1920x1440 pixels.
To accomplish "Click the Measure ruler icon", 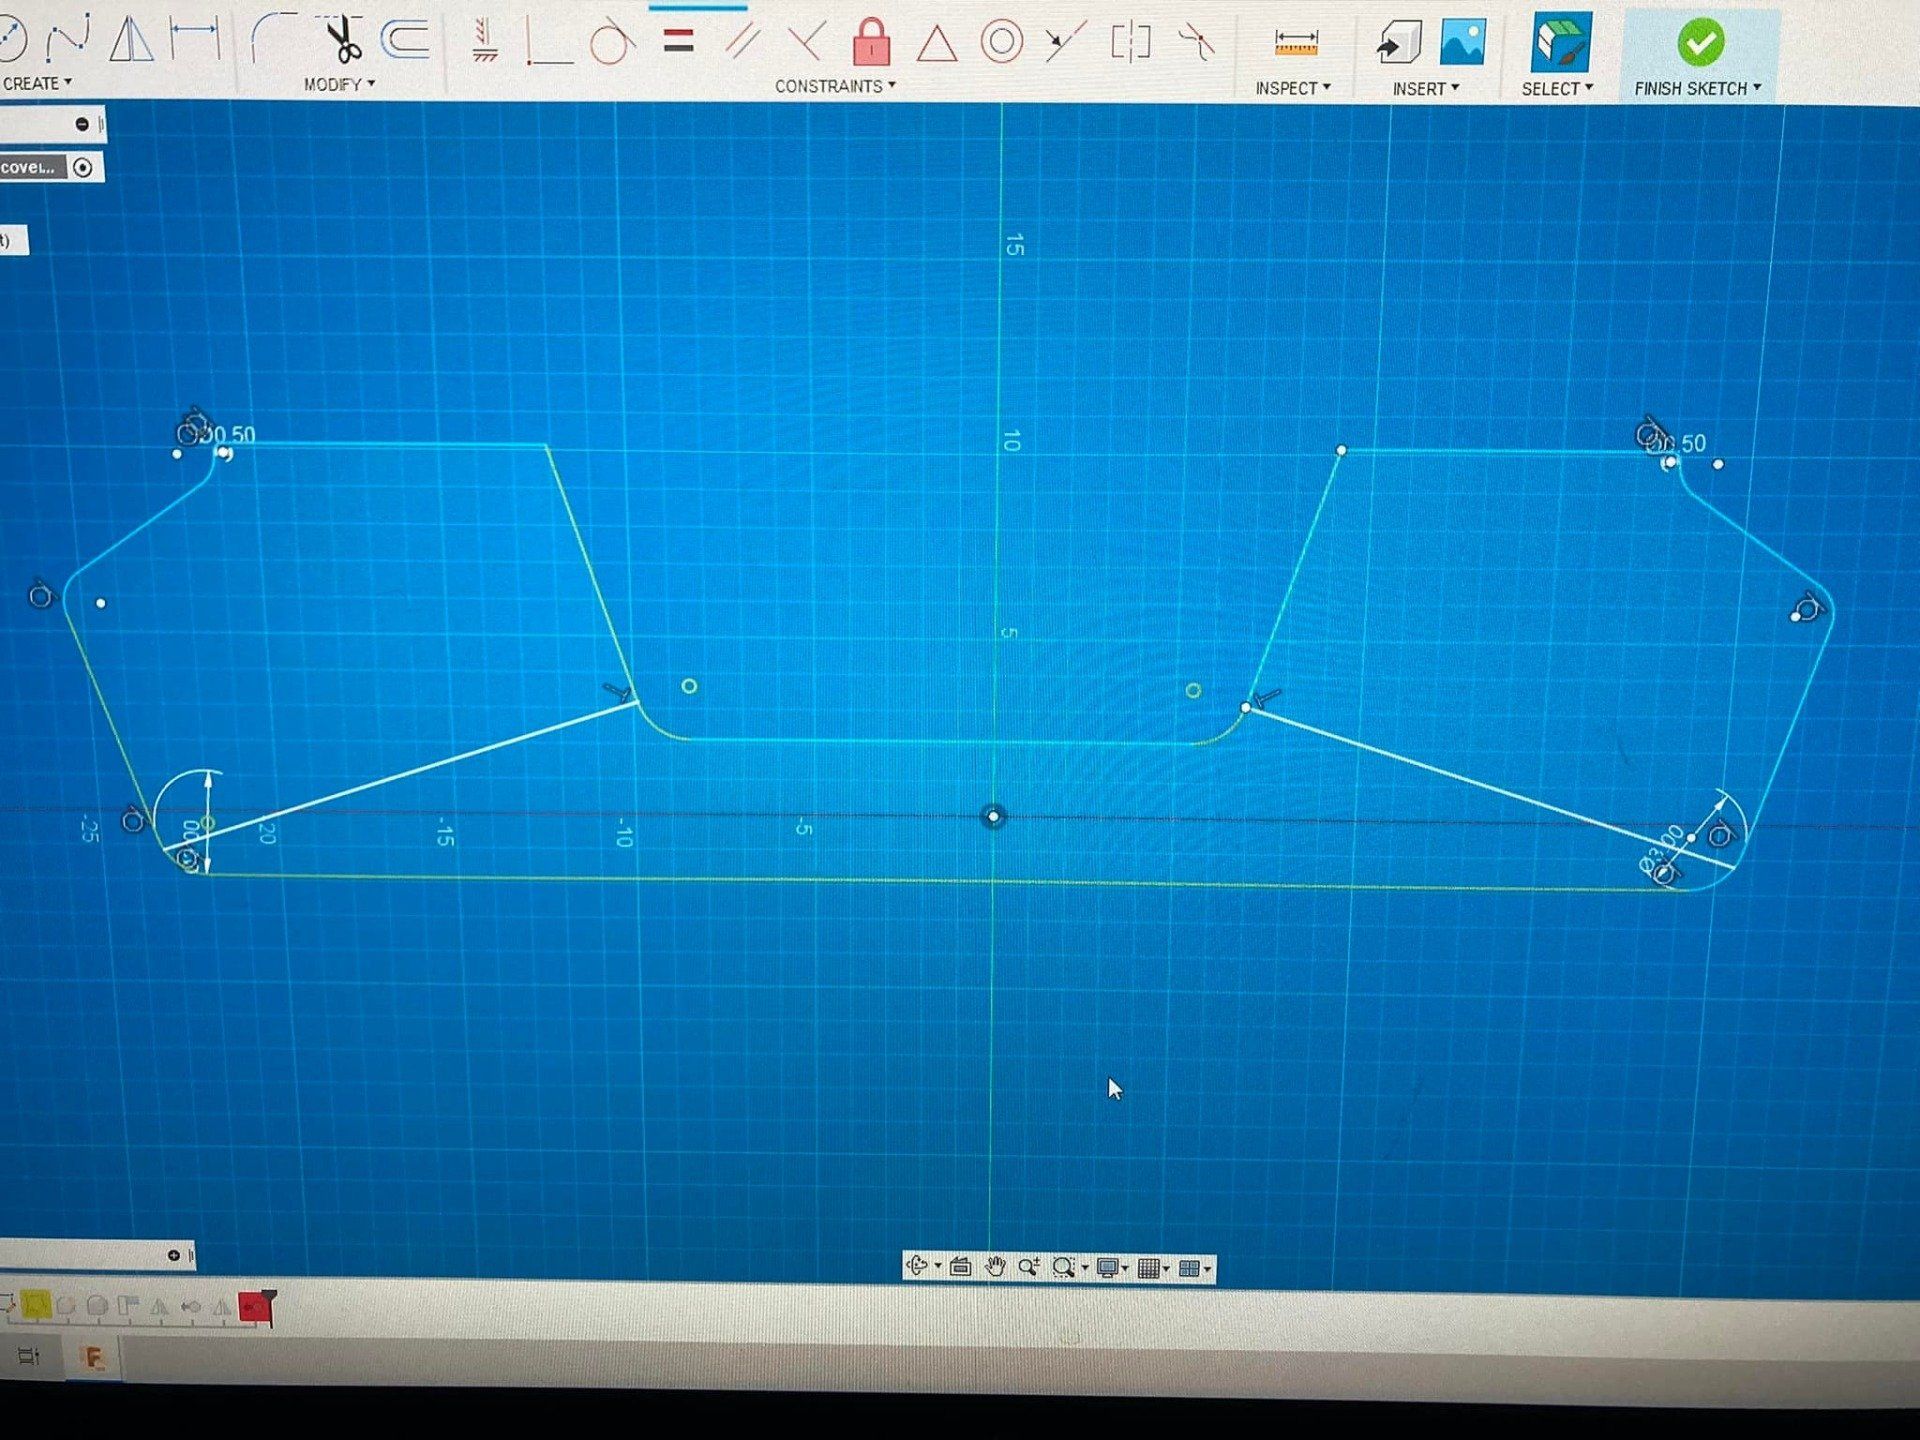I will point(1296,43).
